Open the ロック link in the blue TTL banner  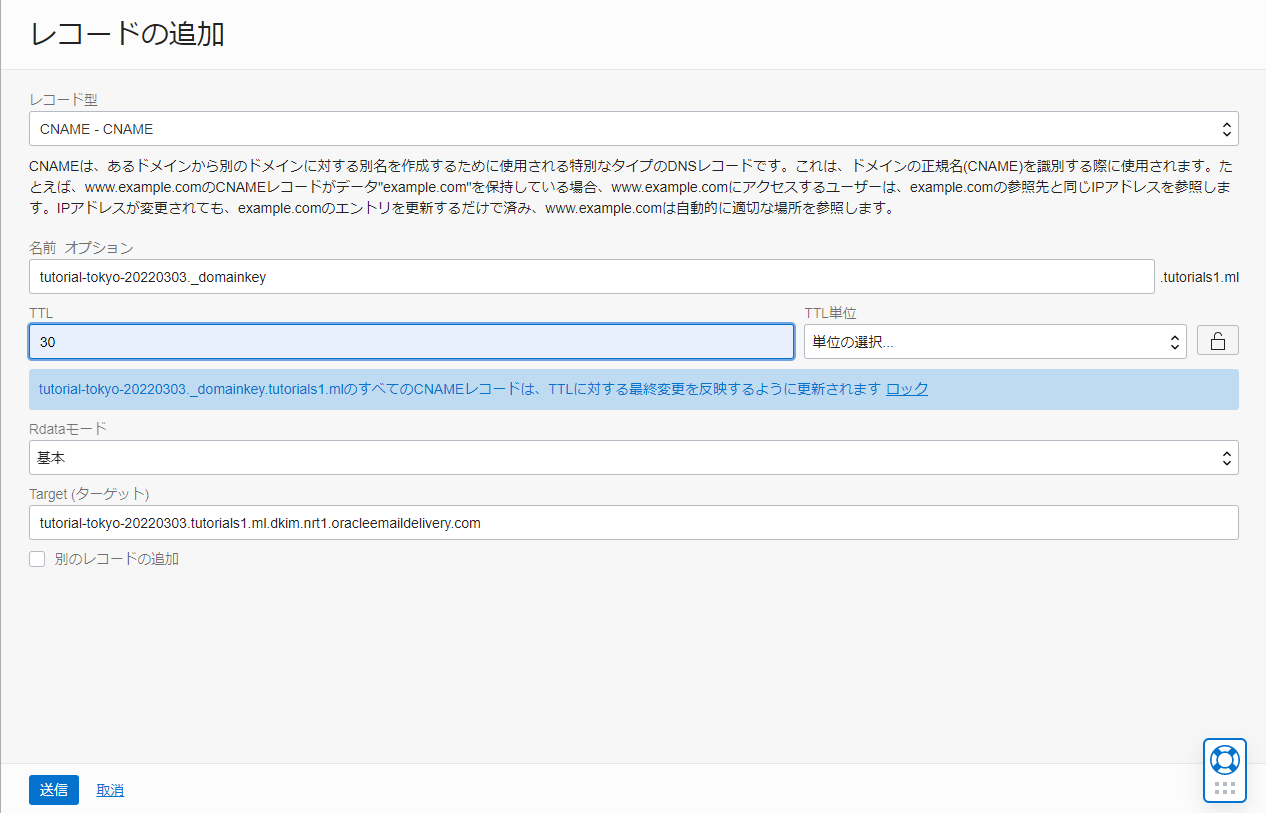[905, 389]
